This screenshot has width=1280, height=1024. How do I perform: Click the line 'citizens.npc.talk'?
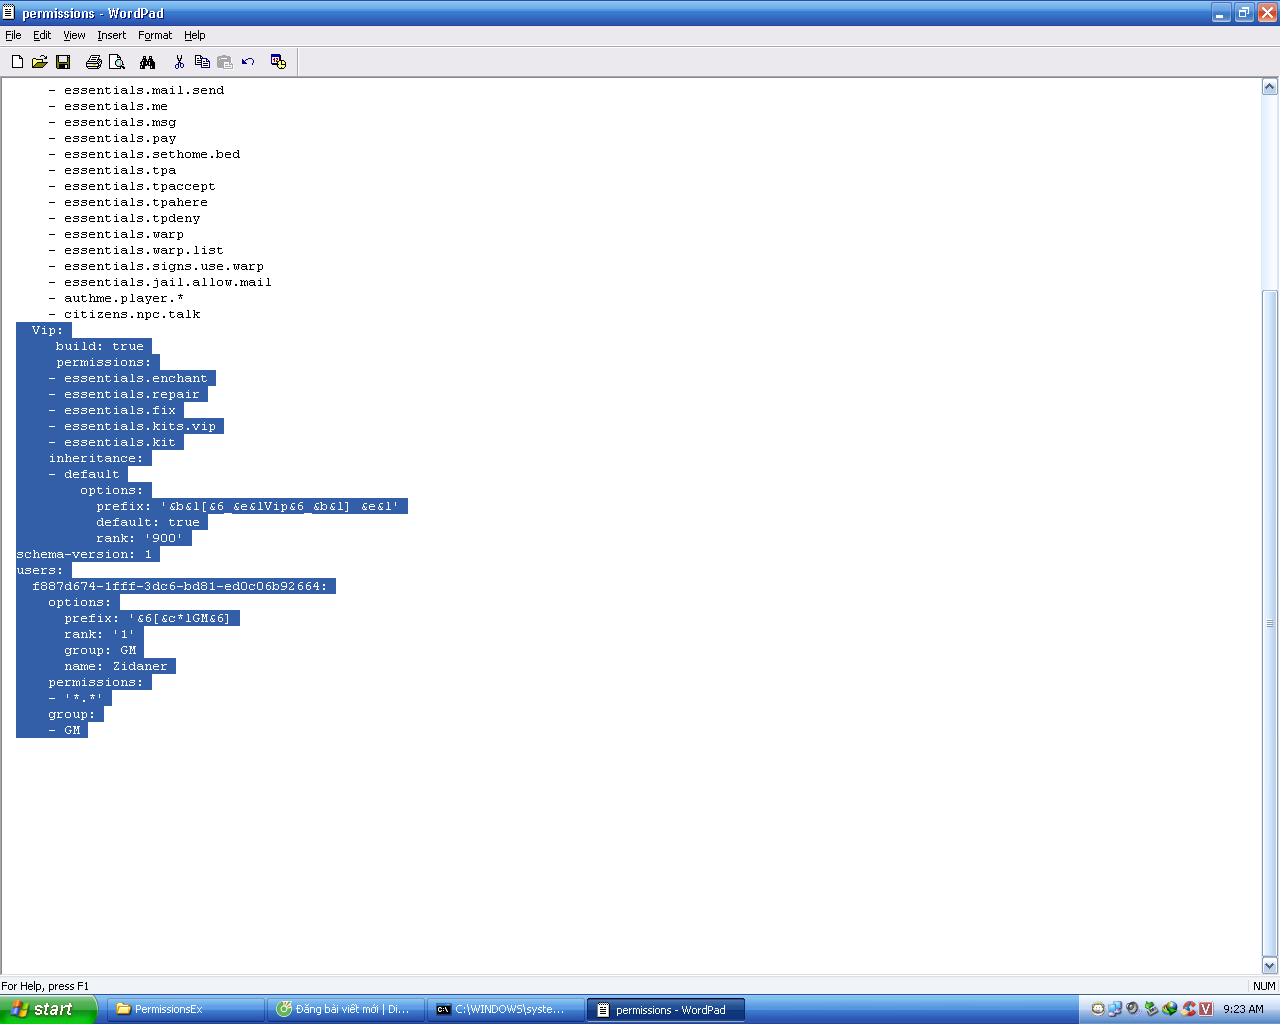tap(132, 314)
